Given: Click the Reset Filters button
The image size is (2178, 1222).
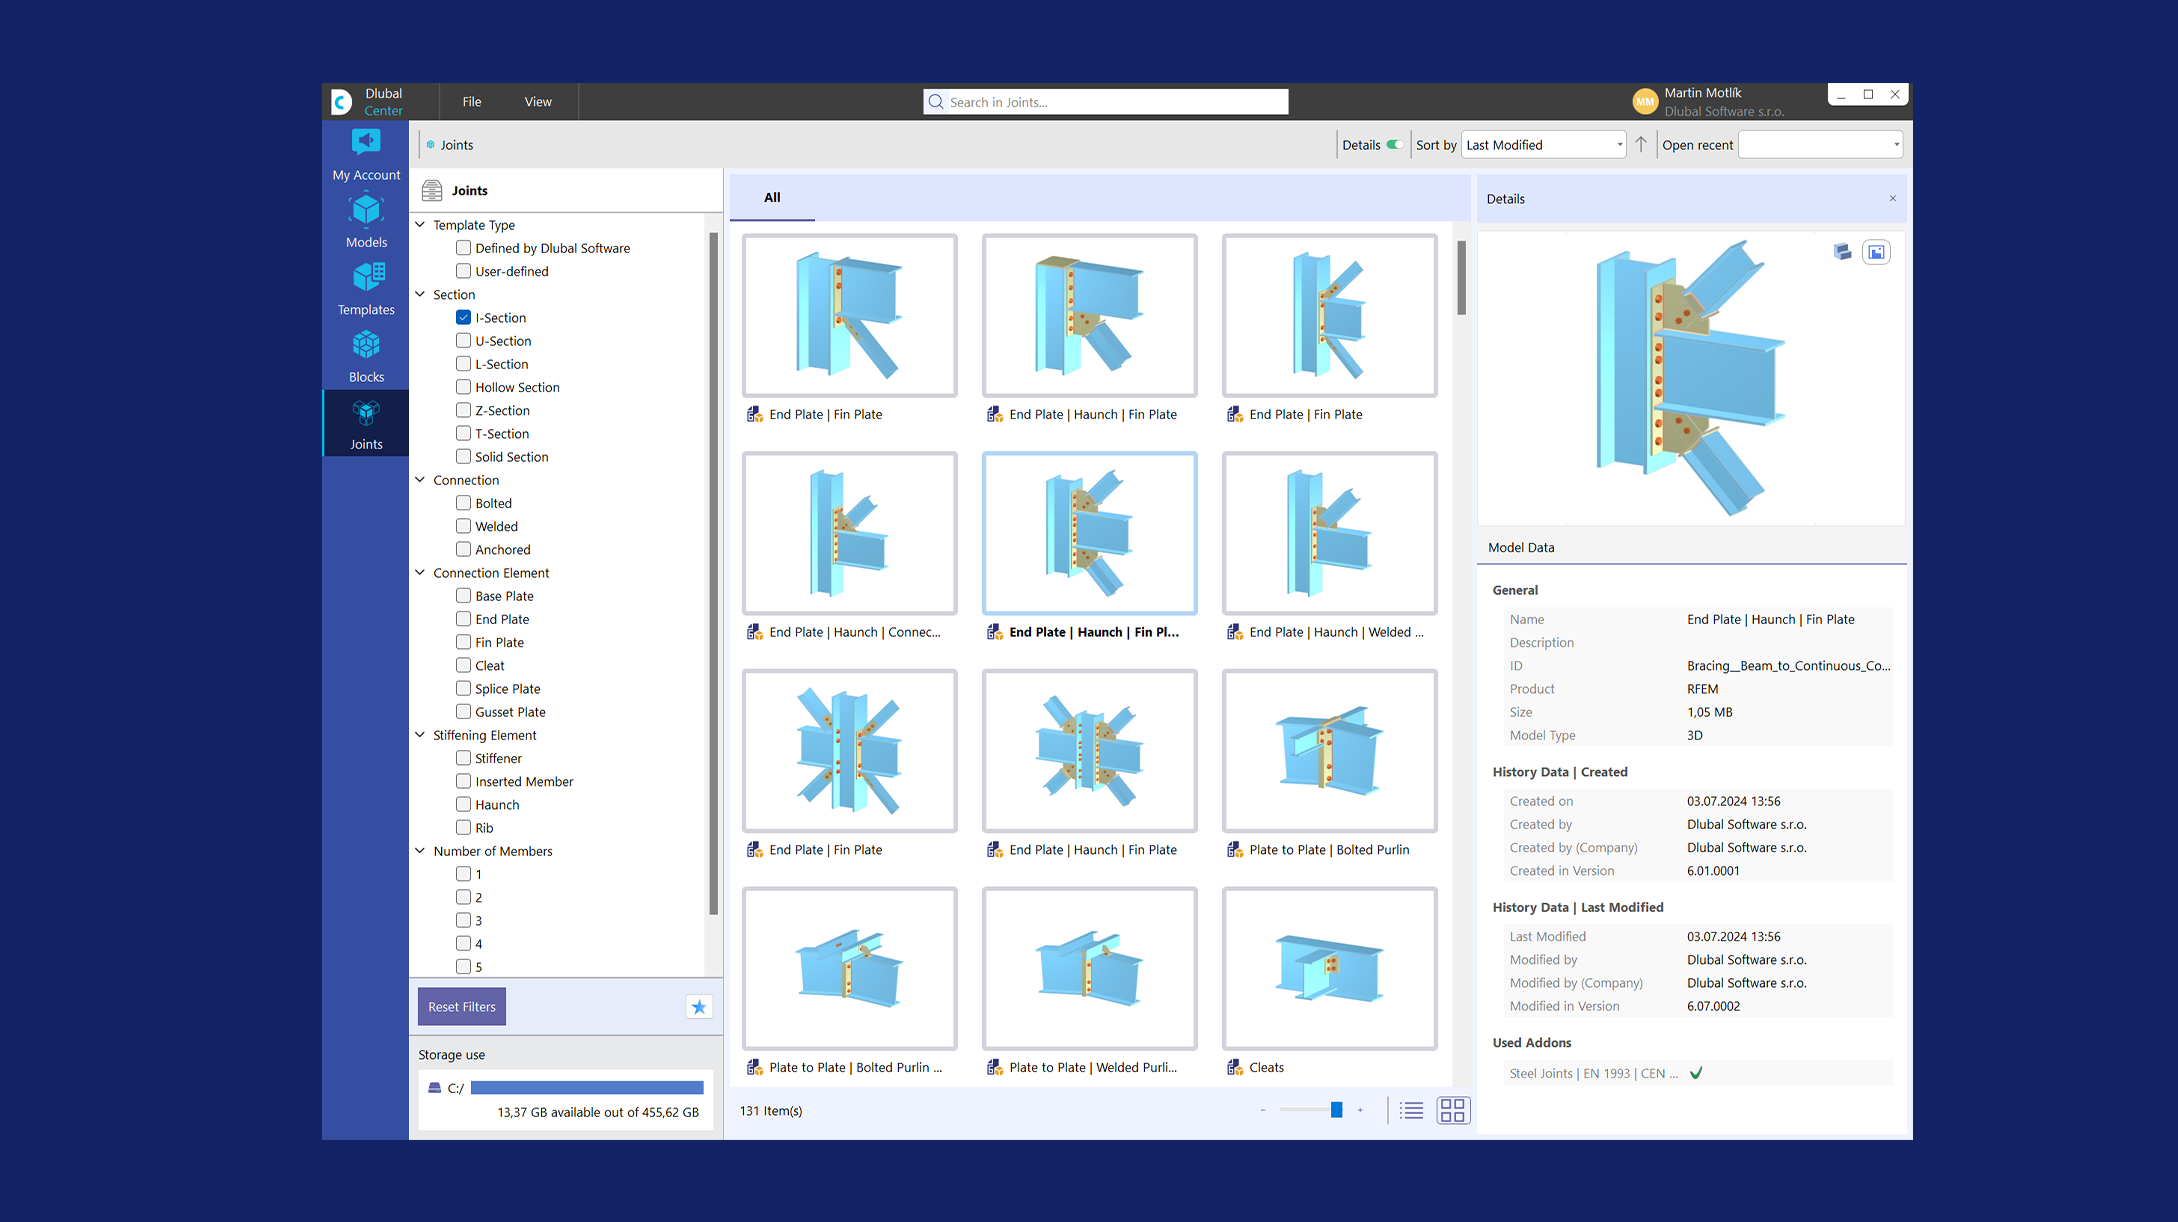Looking at the screenshot, I should 461,1005.
